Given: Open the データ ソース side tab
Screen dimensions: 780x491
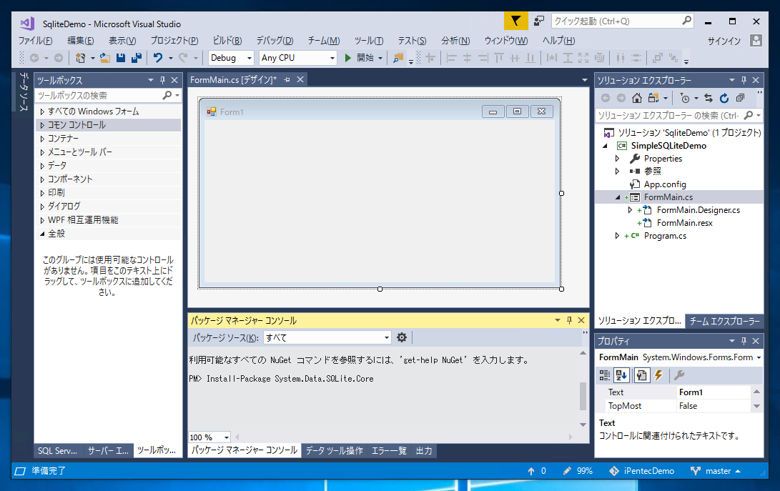Looking at the screenshot, I should click(x=23, y=92).
